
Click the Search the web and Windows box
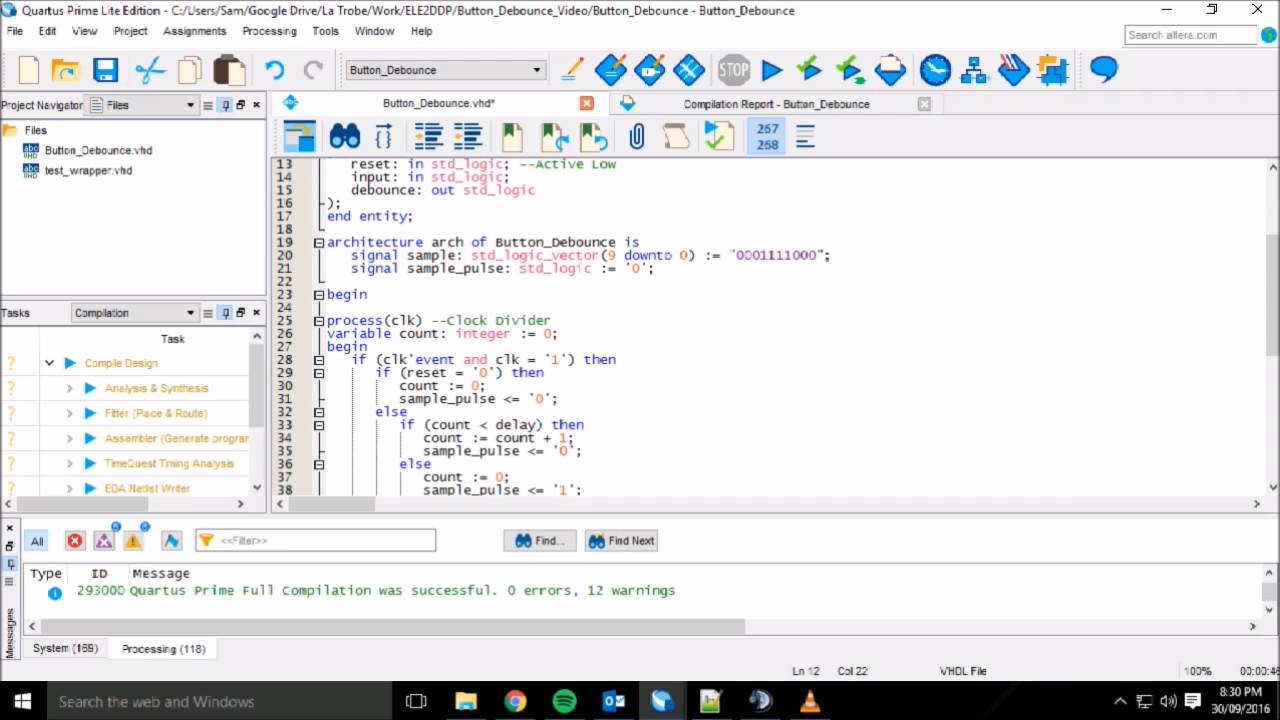pyautogui.click(x=222, y=701)
